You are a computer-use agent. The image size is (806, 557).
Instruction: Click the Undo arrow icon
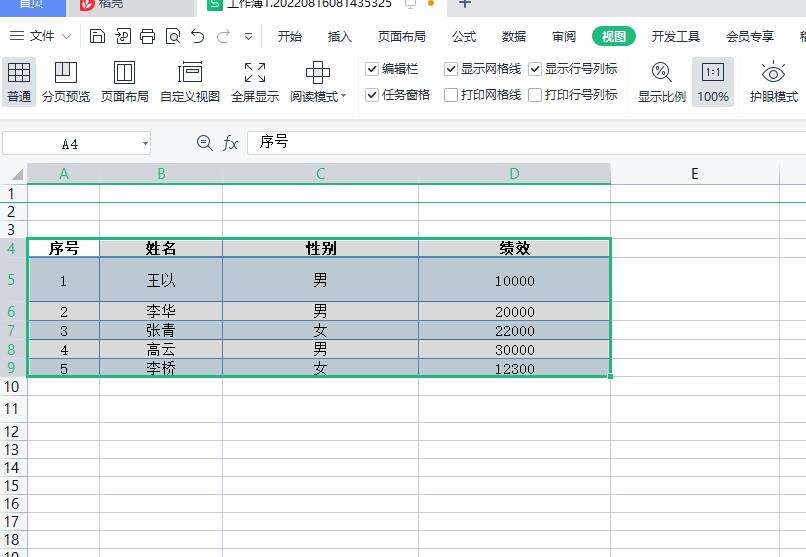(x=197, y=36)
